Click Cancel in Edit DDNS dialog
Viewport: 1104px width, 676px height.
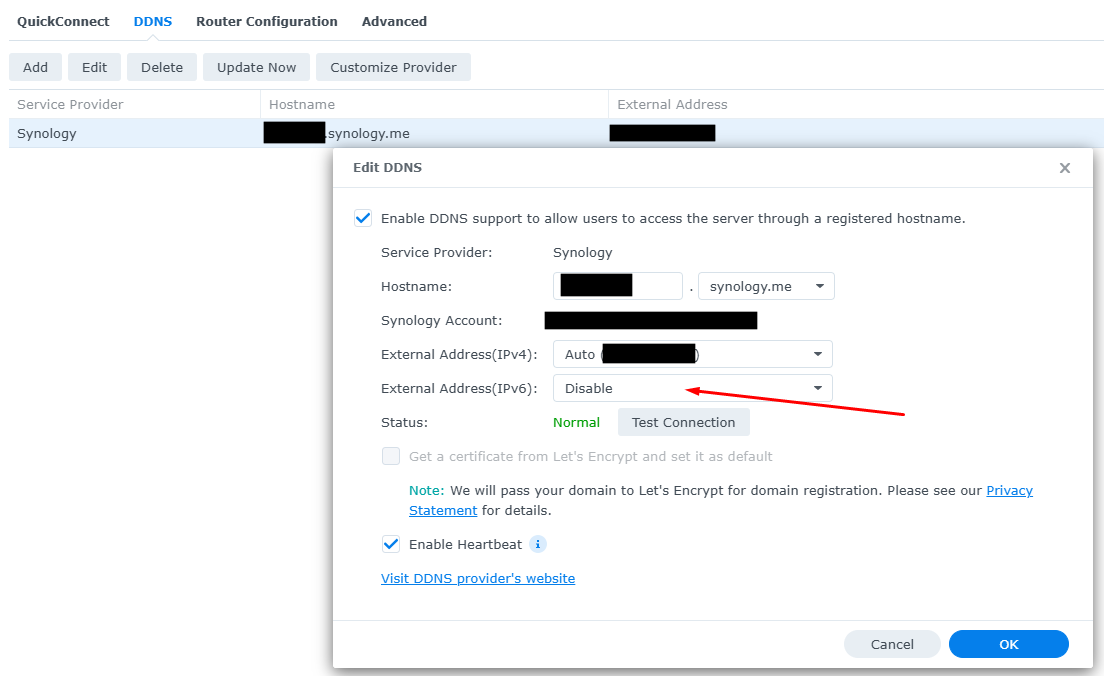tap(892, 645)
